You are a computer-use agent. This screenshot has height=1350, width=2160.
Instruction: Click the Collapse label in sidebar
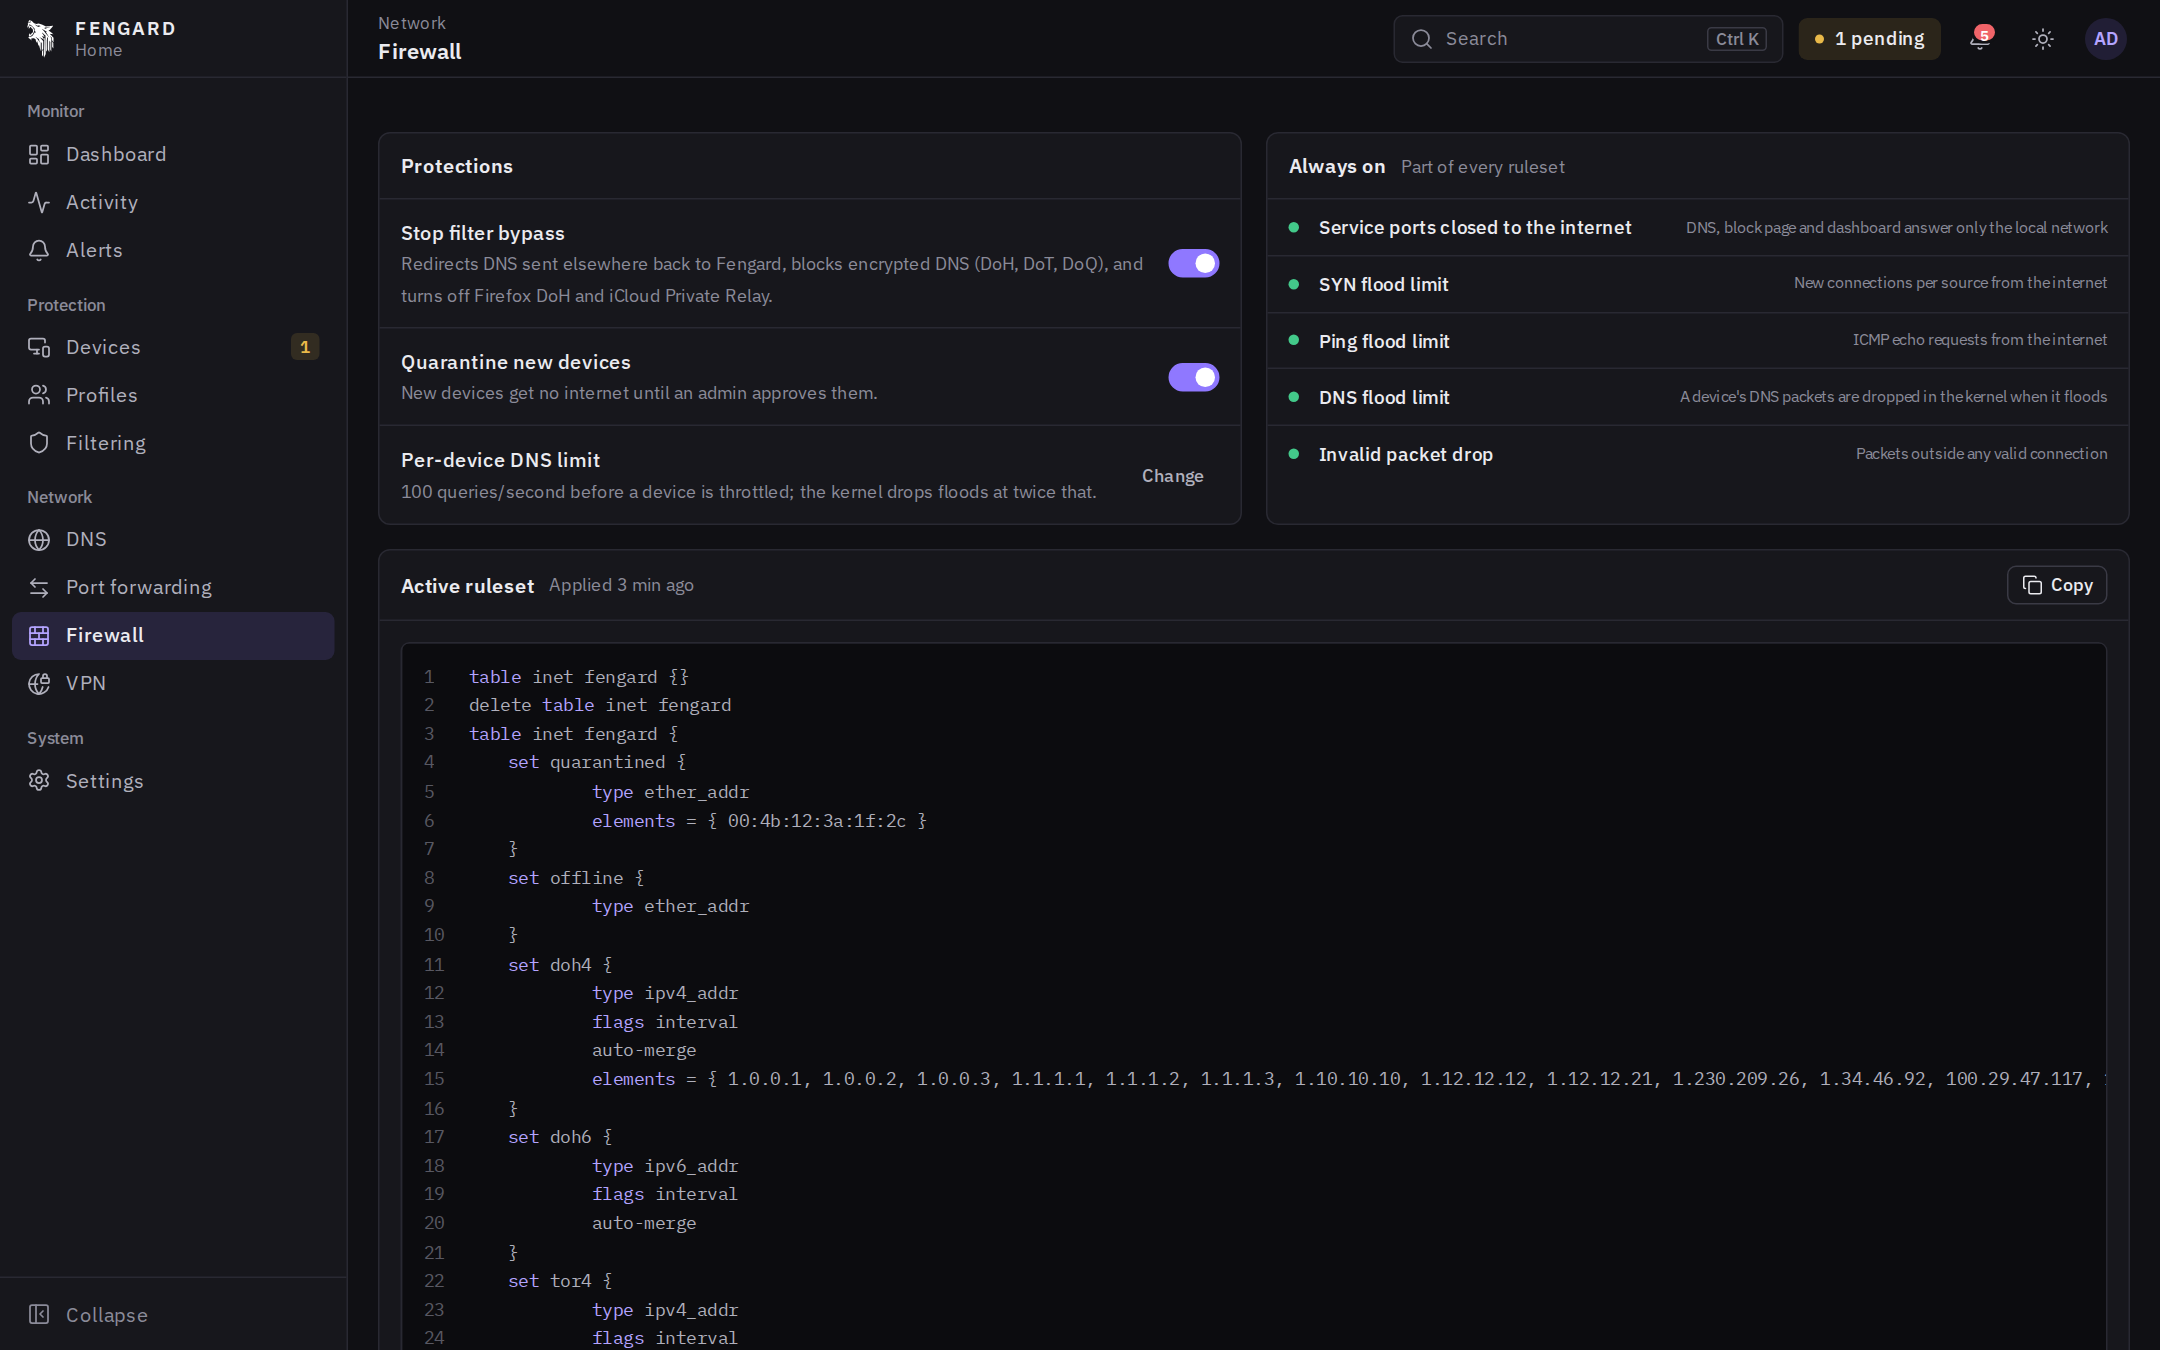[107, 1315]
